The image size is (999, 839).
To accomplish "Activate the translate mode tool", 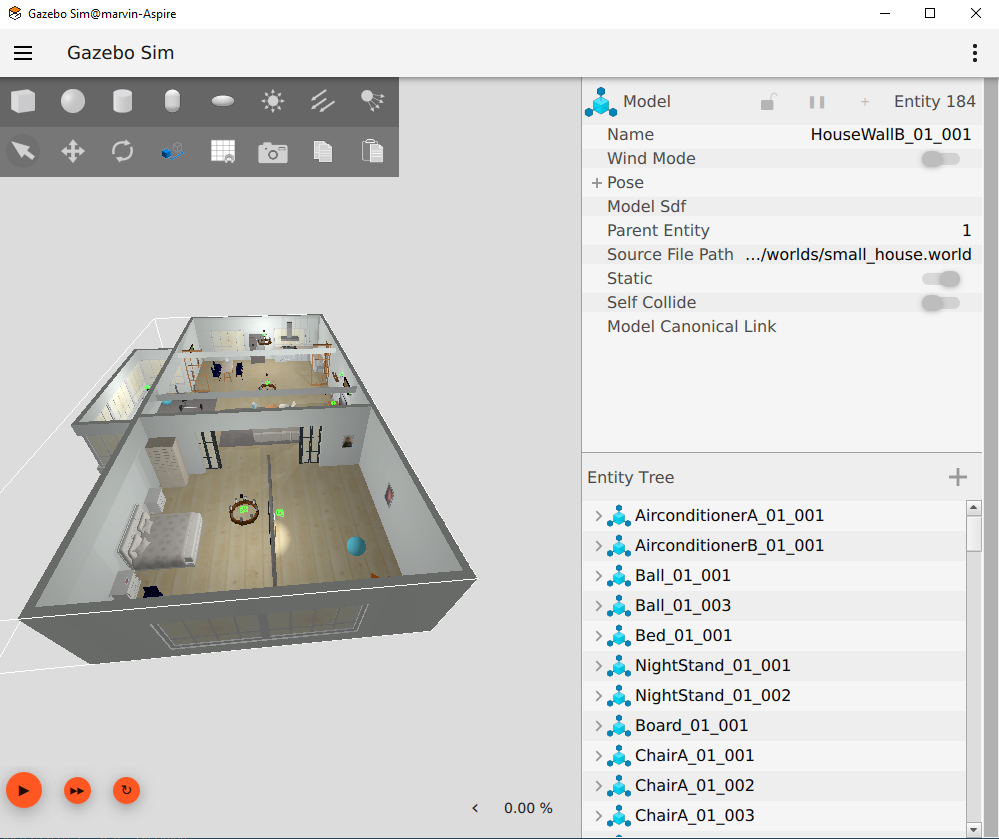I will (x=73, y=152).
